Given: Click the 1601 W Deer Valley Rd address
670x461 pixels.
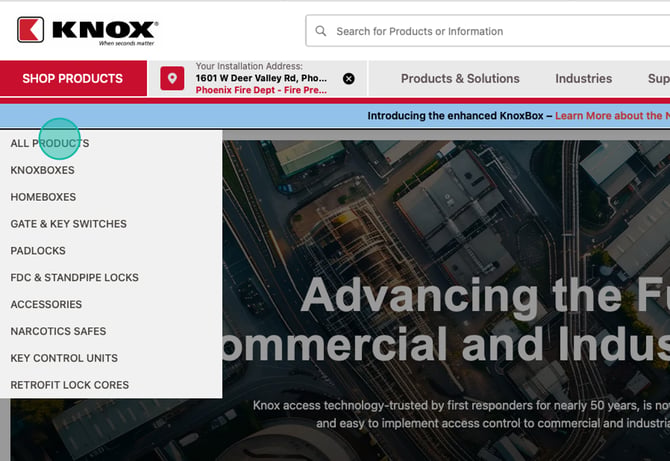Looking at the screenshot, I should [261, 78].
